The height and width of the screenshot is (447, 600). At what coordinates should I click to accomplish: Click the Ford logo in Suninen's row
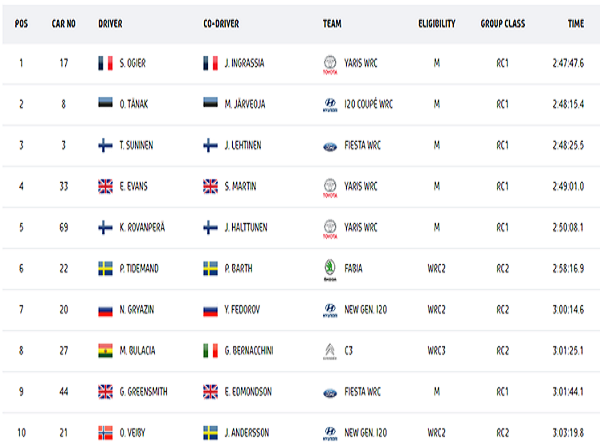pyautogui.click(x=330, y=147)
